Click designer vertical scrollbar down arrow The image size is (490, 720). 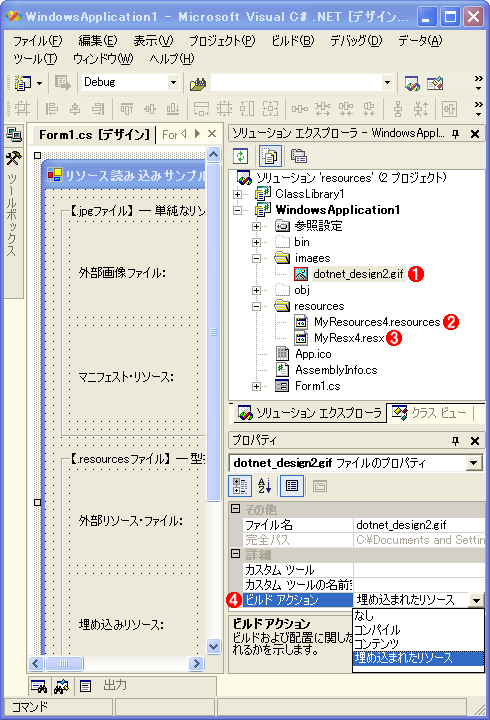(214, 647)
